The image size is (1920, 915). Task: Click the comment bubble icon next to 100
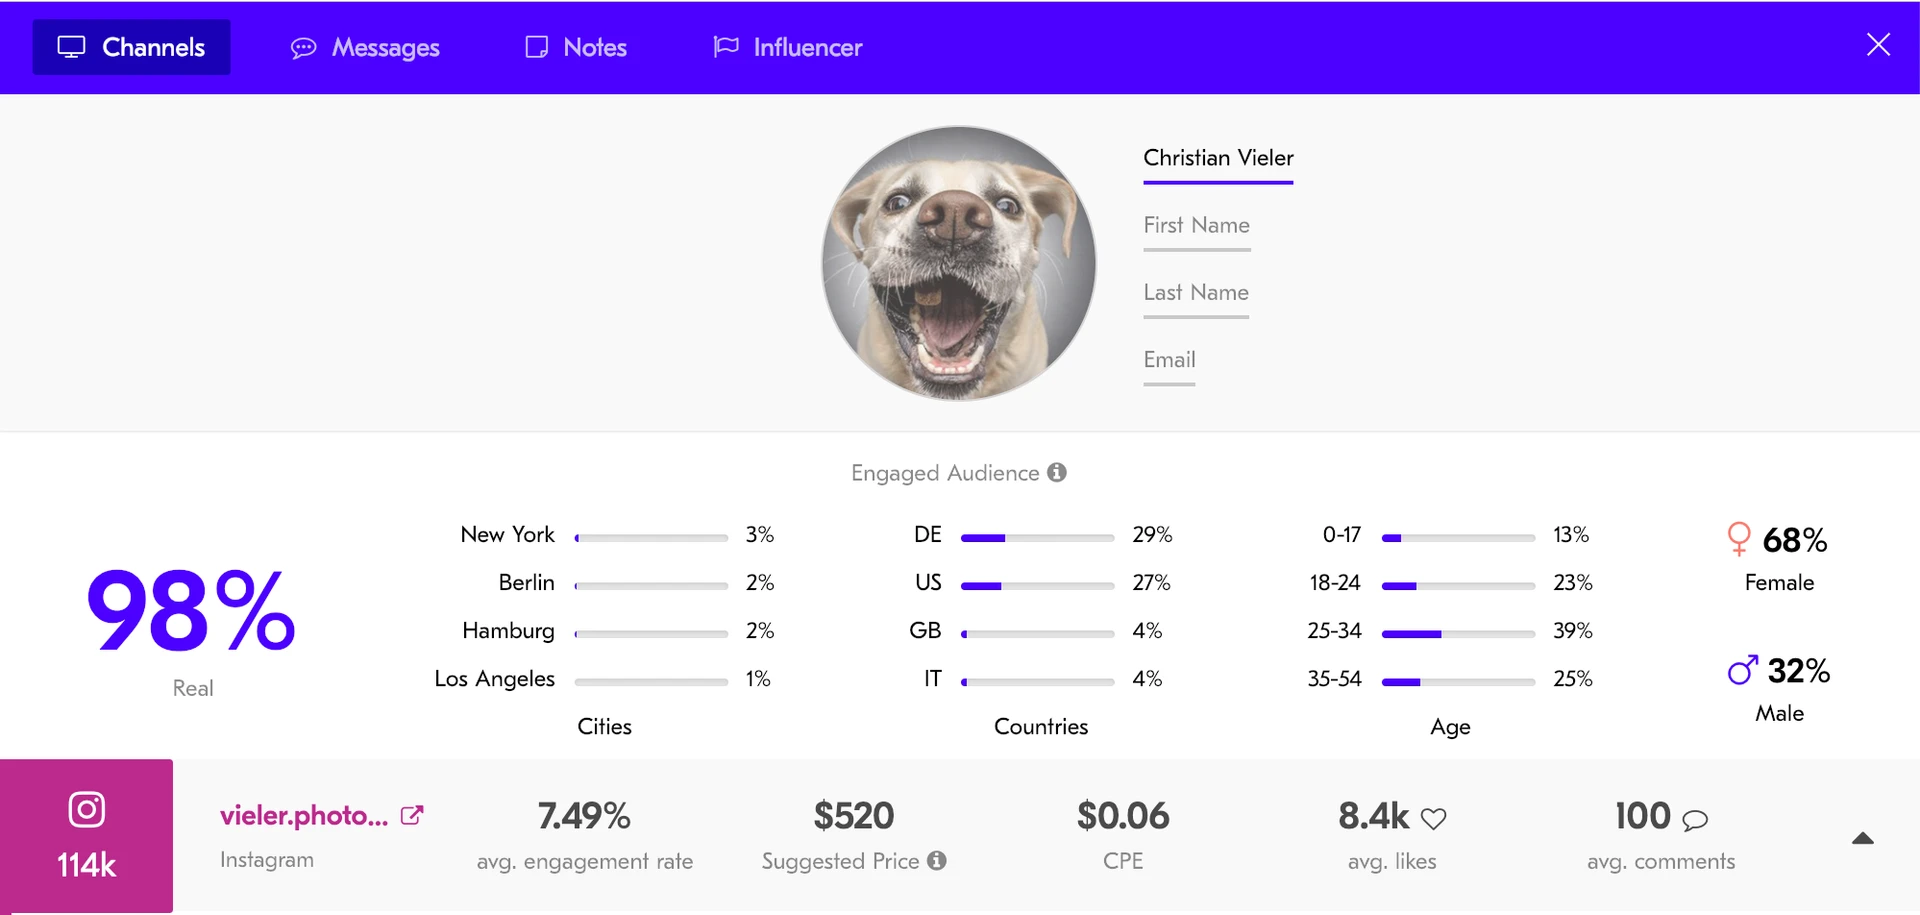[1695, 820]
